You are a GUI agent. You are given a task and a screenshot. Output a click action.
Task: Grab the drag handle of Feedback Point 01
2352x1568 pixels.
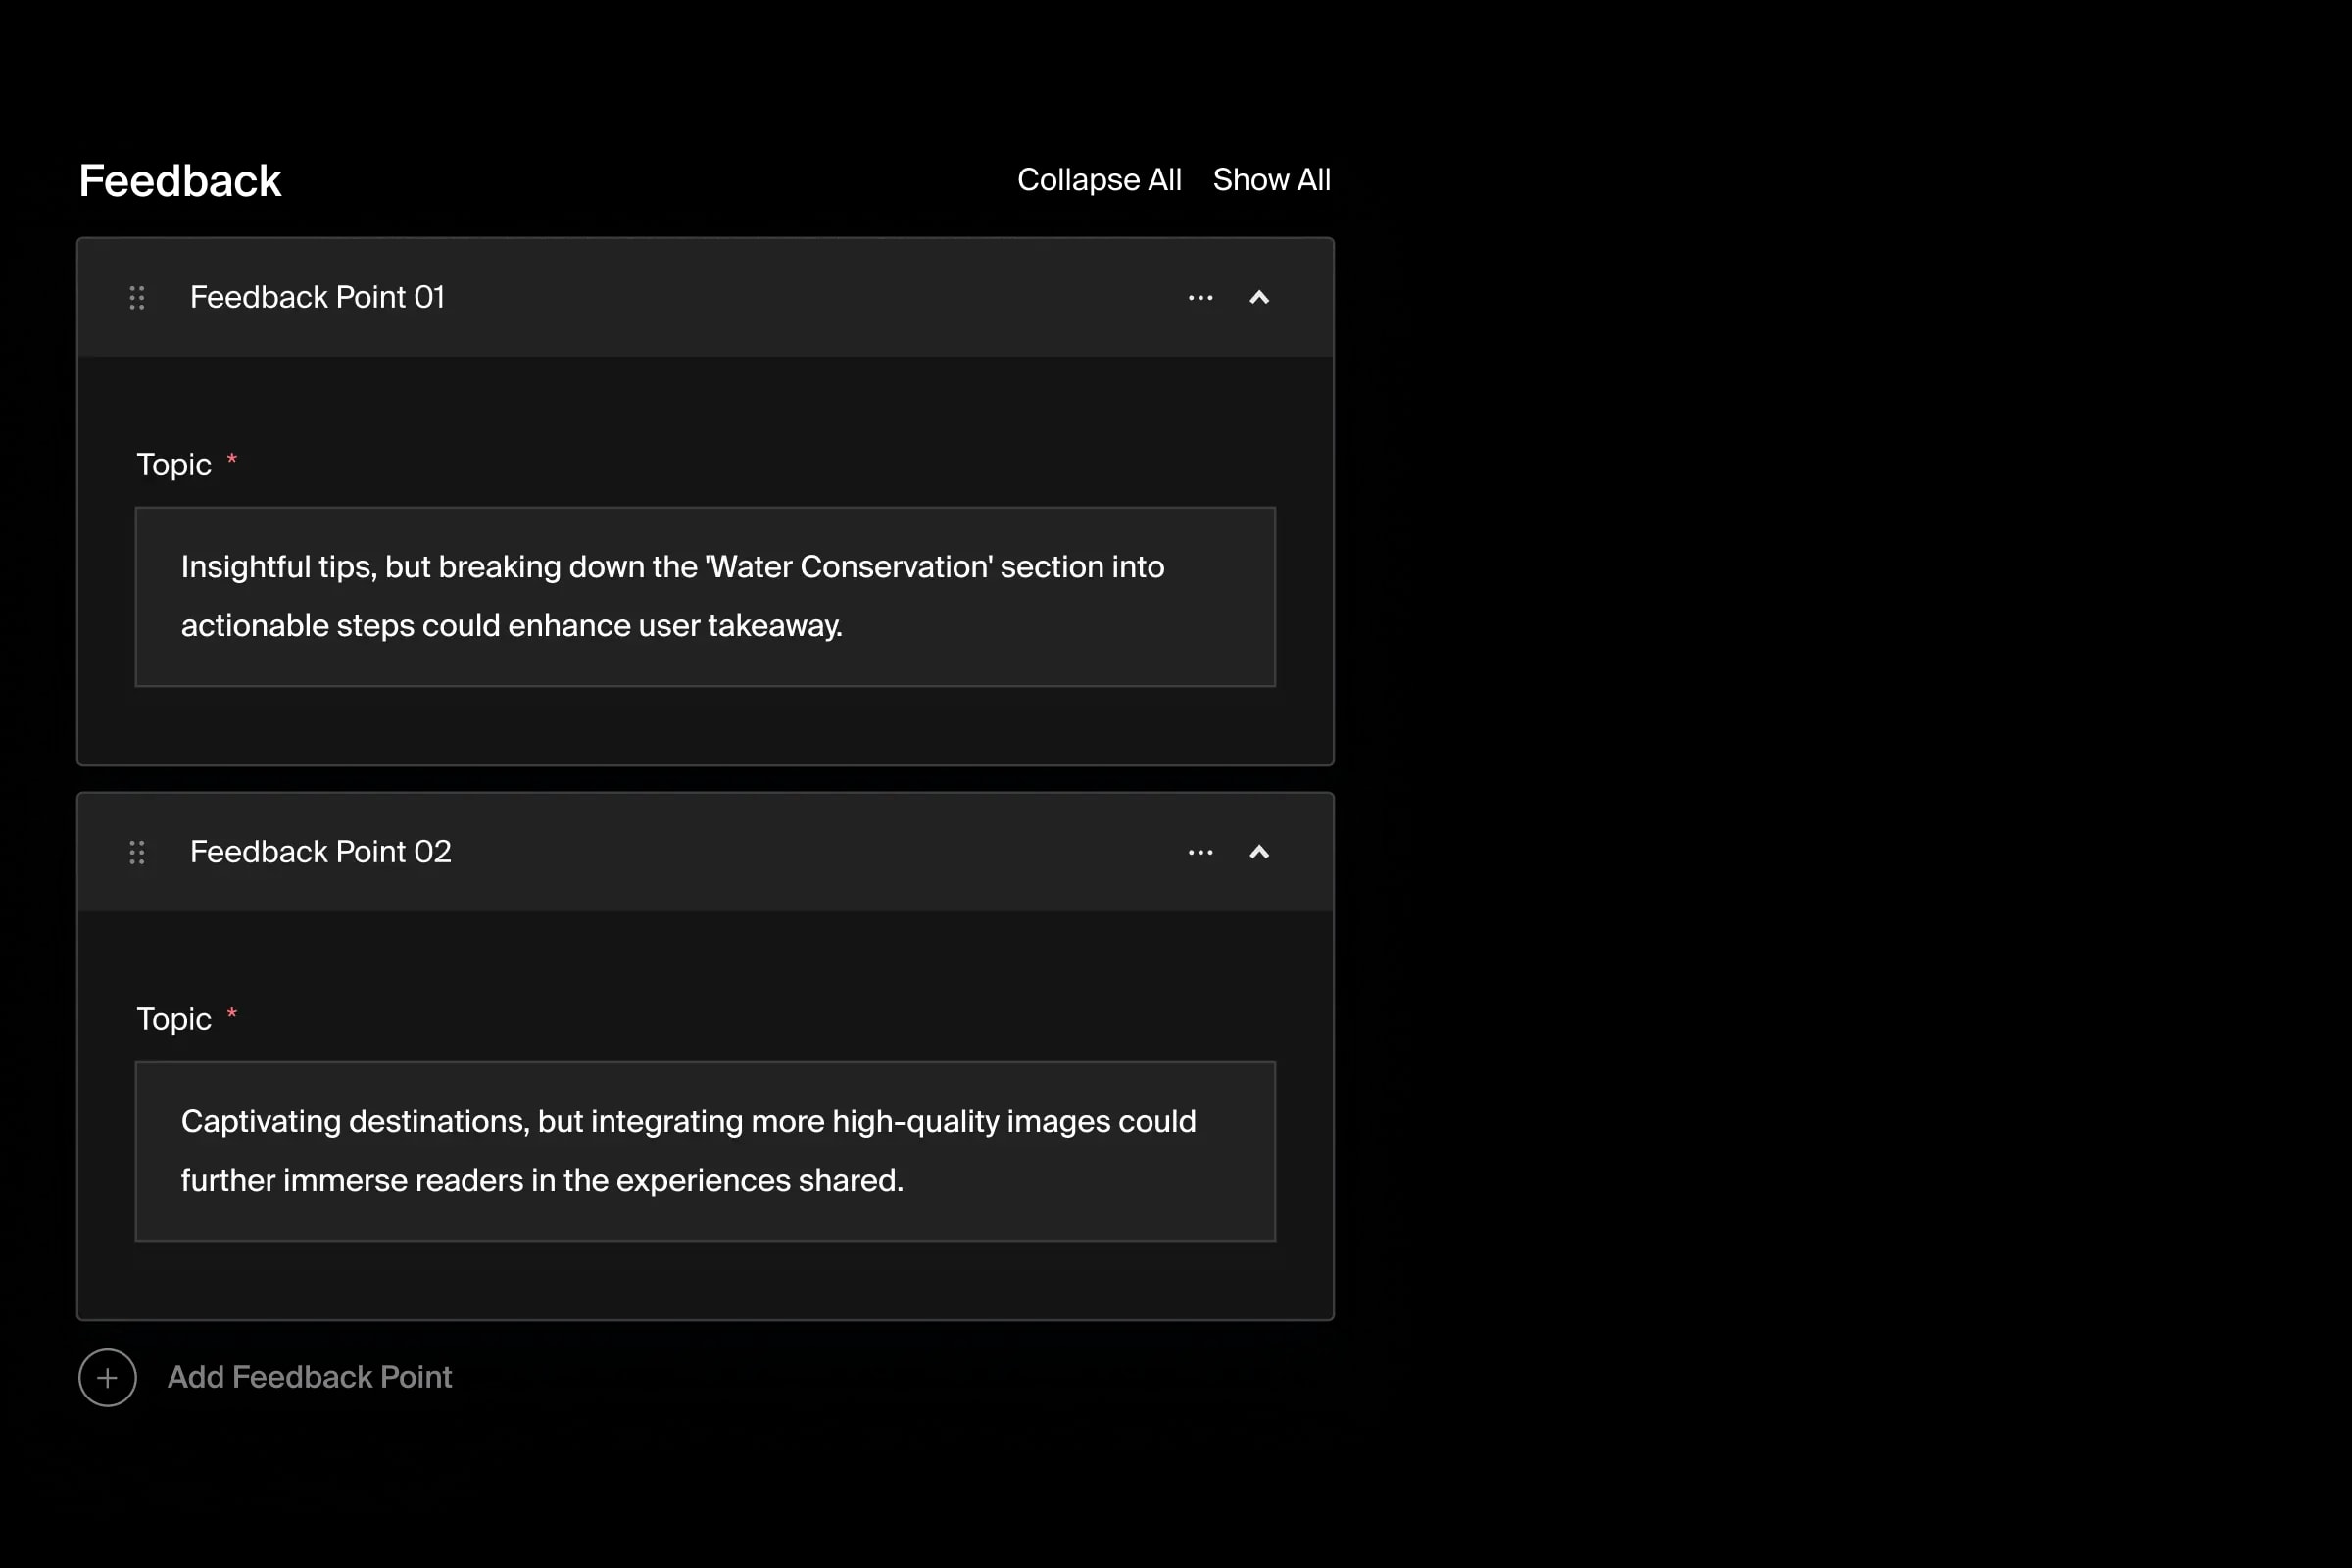(x=137, y=297)
